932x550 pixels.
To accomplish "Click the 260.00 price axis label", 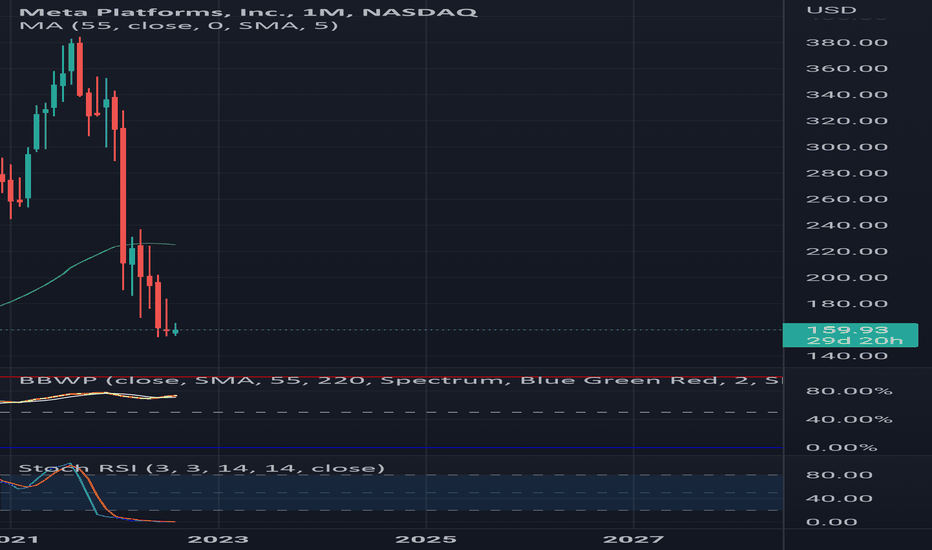I will [846, 199].
